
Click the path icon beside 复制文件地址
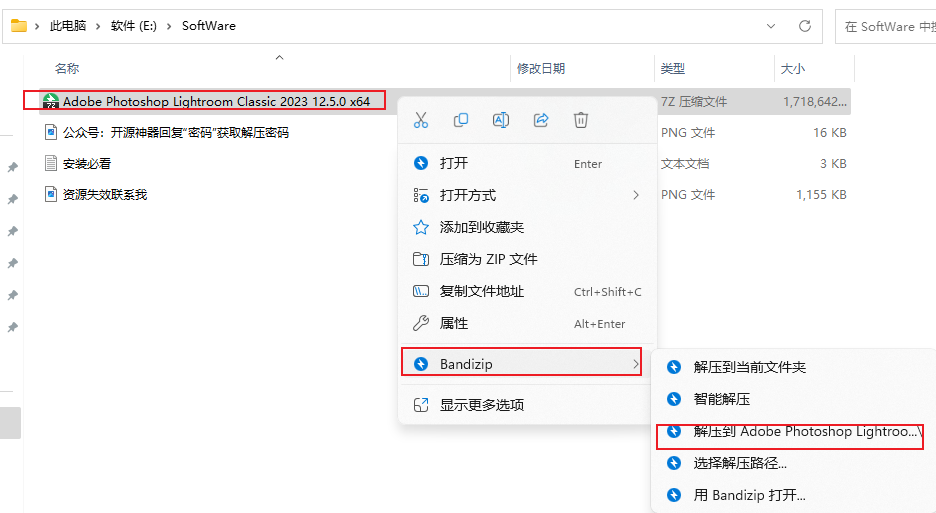pos(421,291)
